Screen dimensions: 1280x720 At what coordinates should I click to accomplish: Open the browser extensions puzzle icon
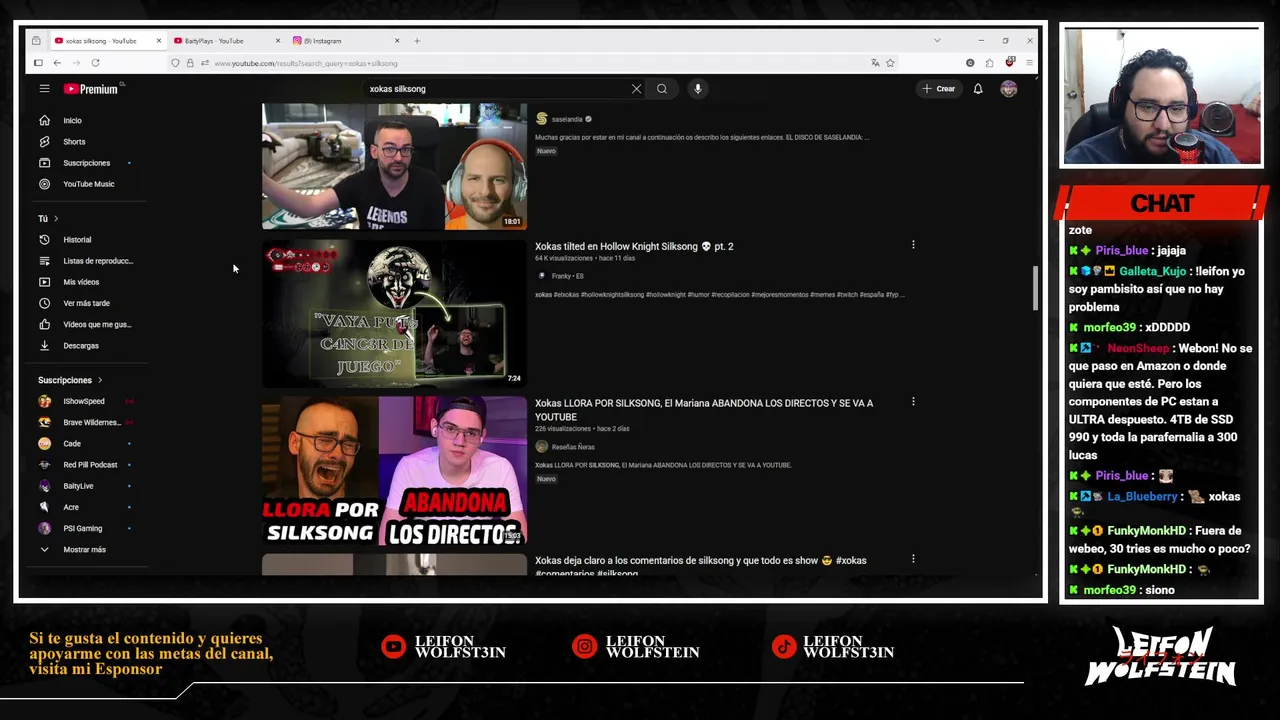(989, 63)
